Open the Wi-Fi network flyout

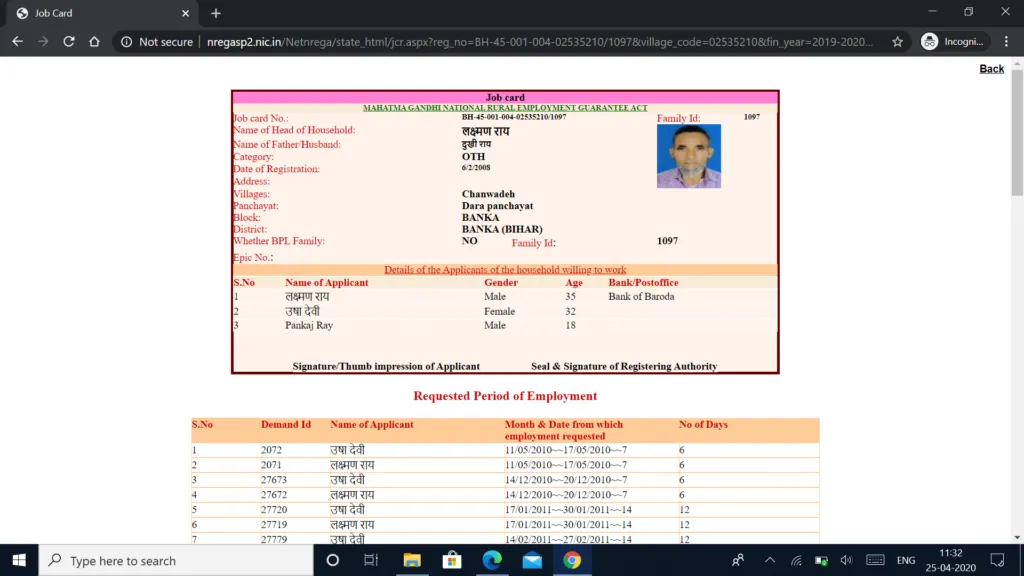[796, 562]
